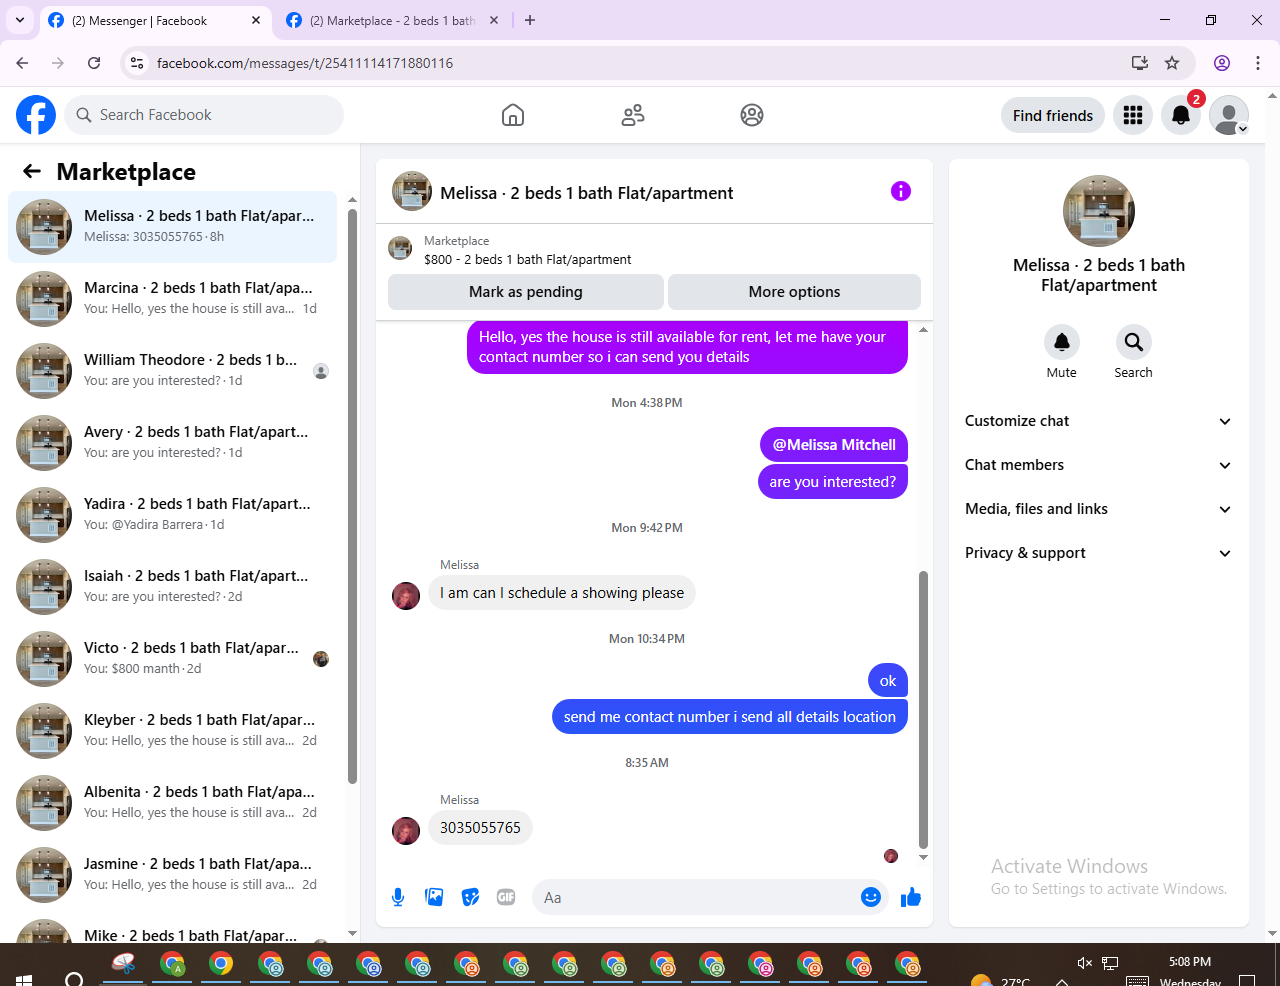Open Jasmine conversation
1280x986 pixels.
[x=172, y=875]
